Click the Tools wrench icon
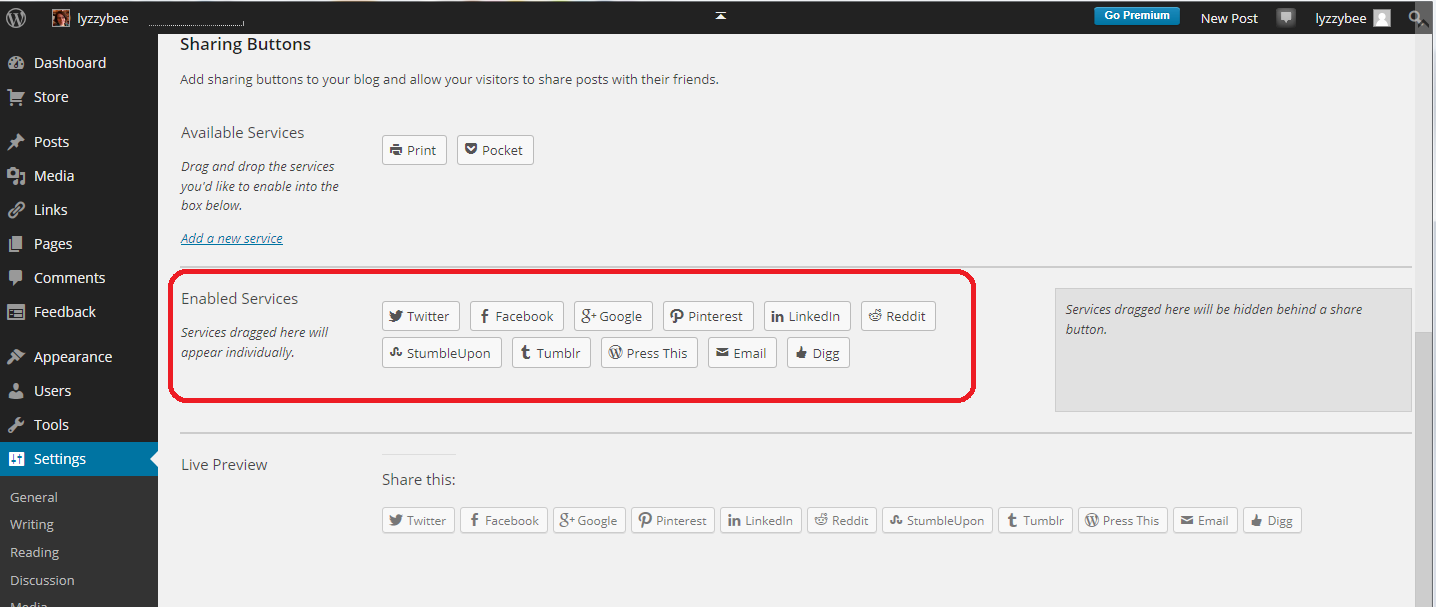The width and height of the screenshot is (1436, 607). tap(16, 425)
